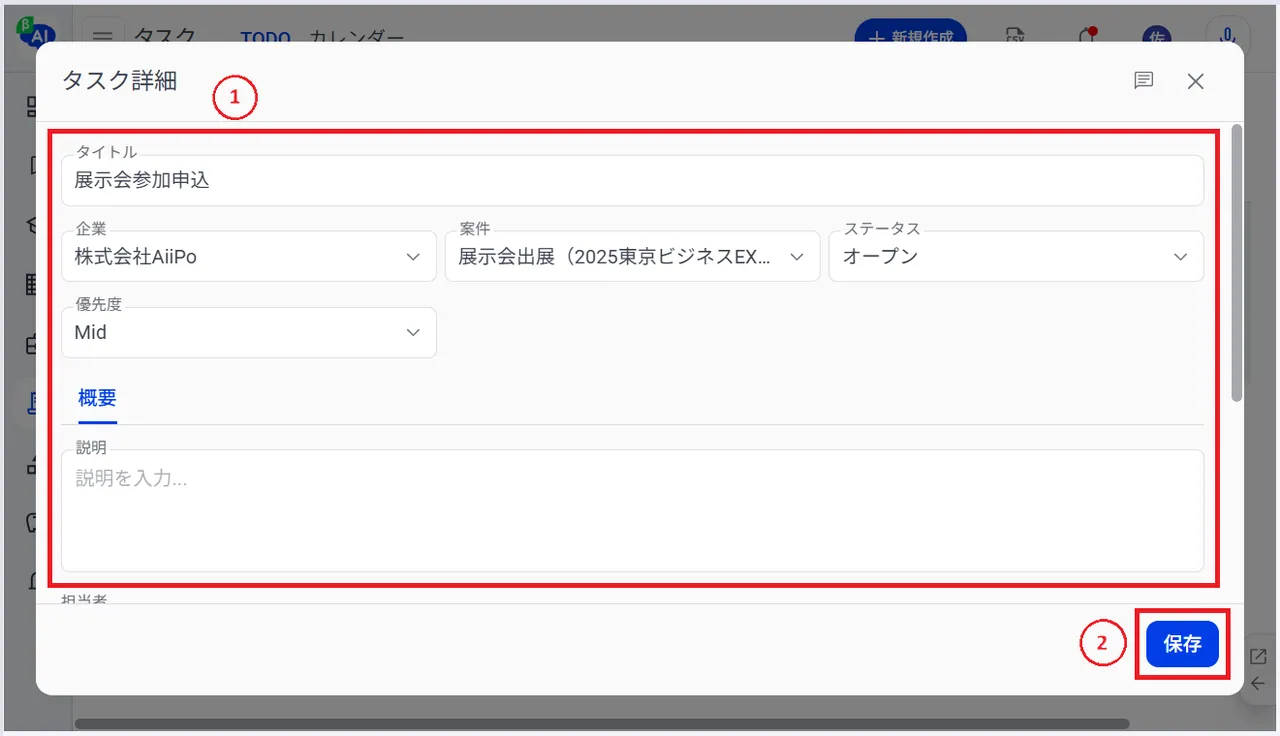Image resolution: width=1280 pixels, height=736 pixels.
Task: Switch to the 概要 tab
Action: [x=97, y=398]
